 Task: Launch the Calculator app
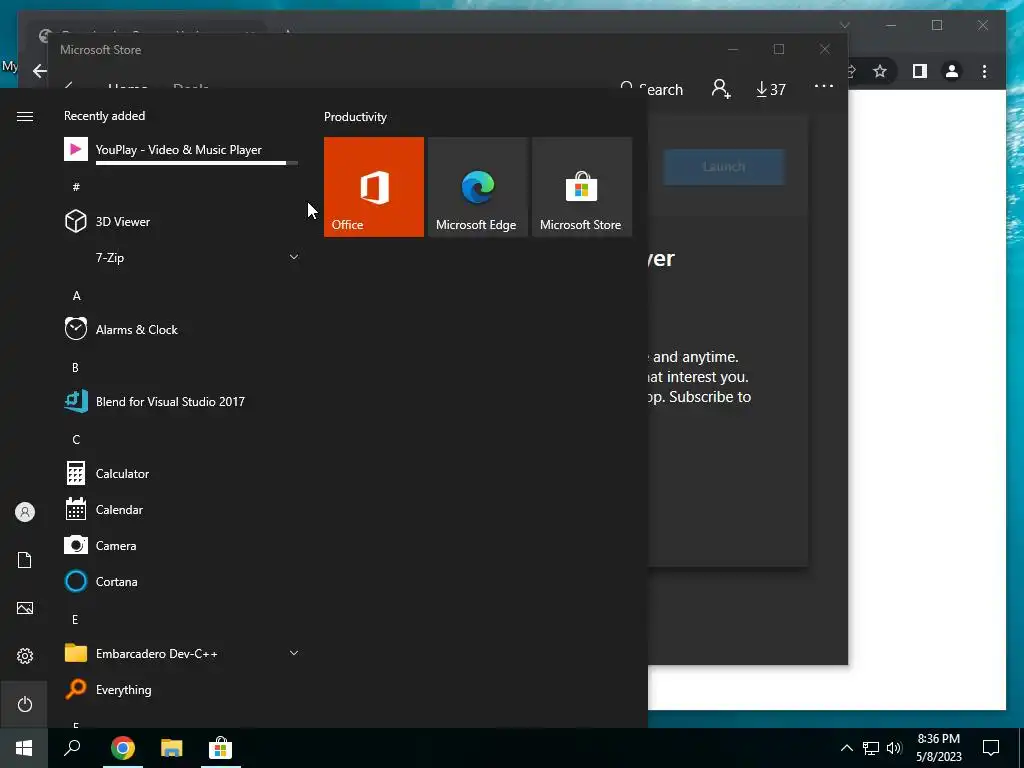(181, 473)
